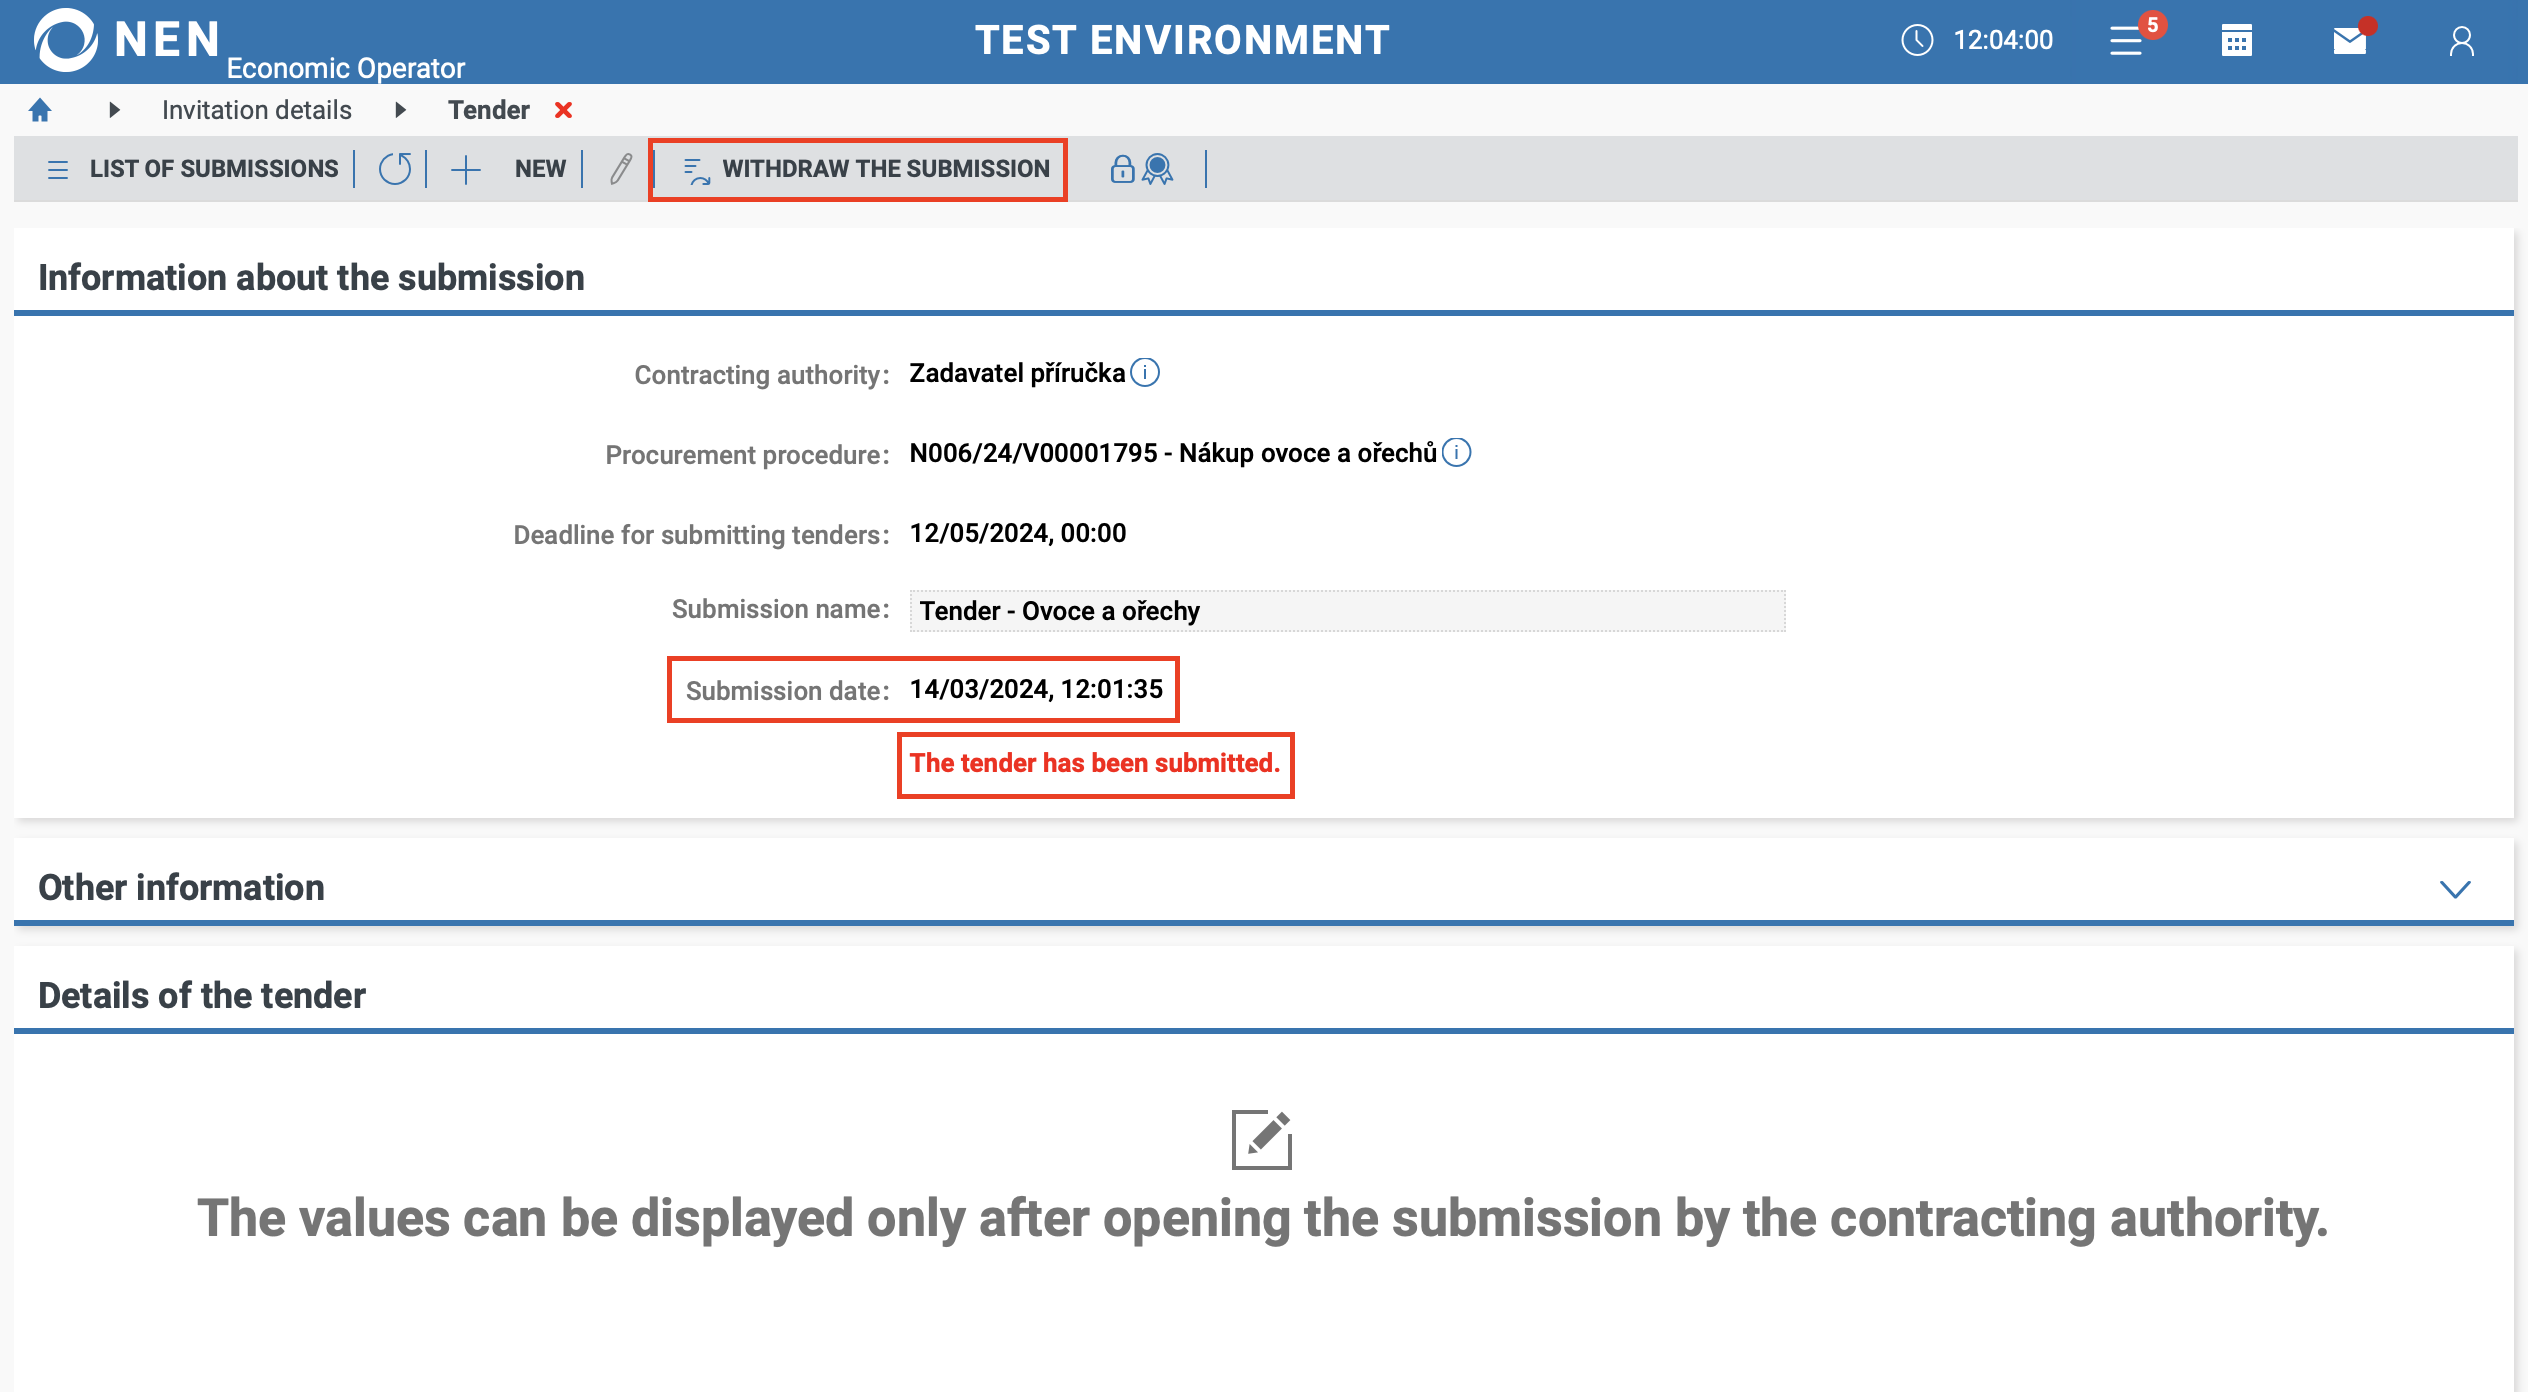Viewport: 2528px width, 1392px height.
Task: Open the notifications list with badge 5
Action: point(2127,41)
